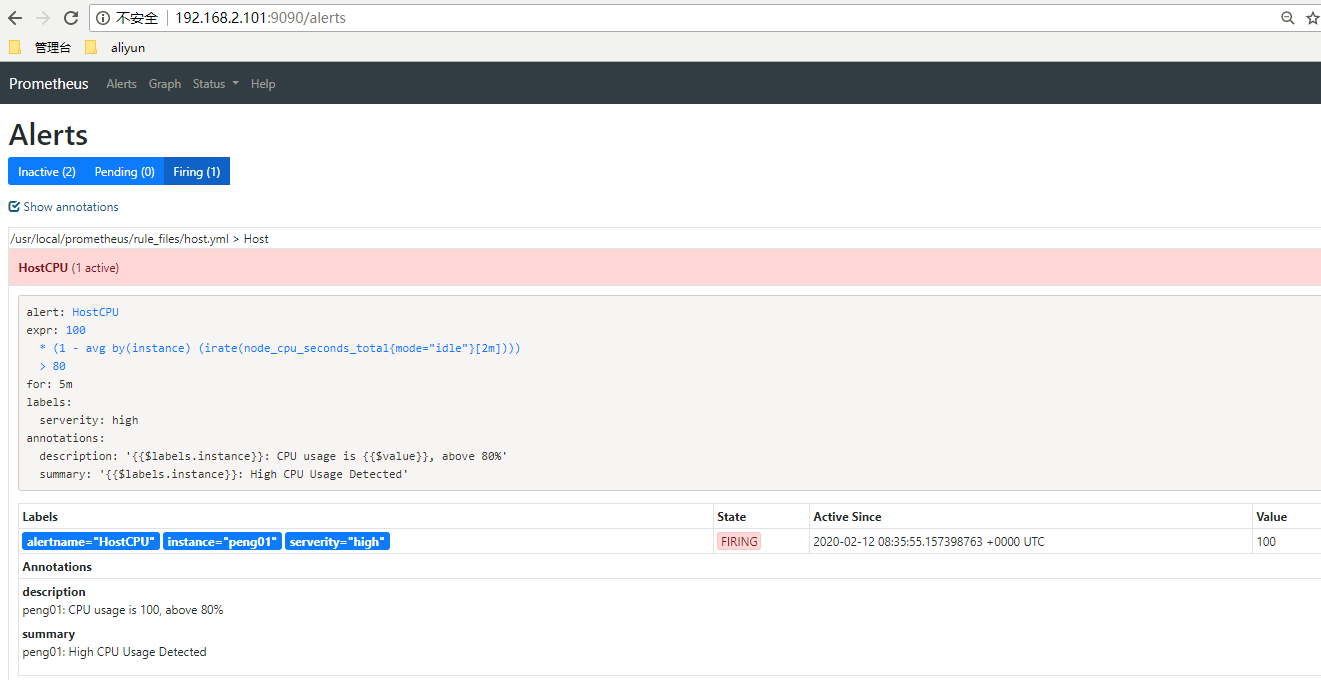The image size is (1321, 680).
Task: Open the aliyun bookmark folder
Action: coord(115,47)
